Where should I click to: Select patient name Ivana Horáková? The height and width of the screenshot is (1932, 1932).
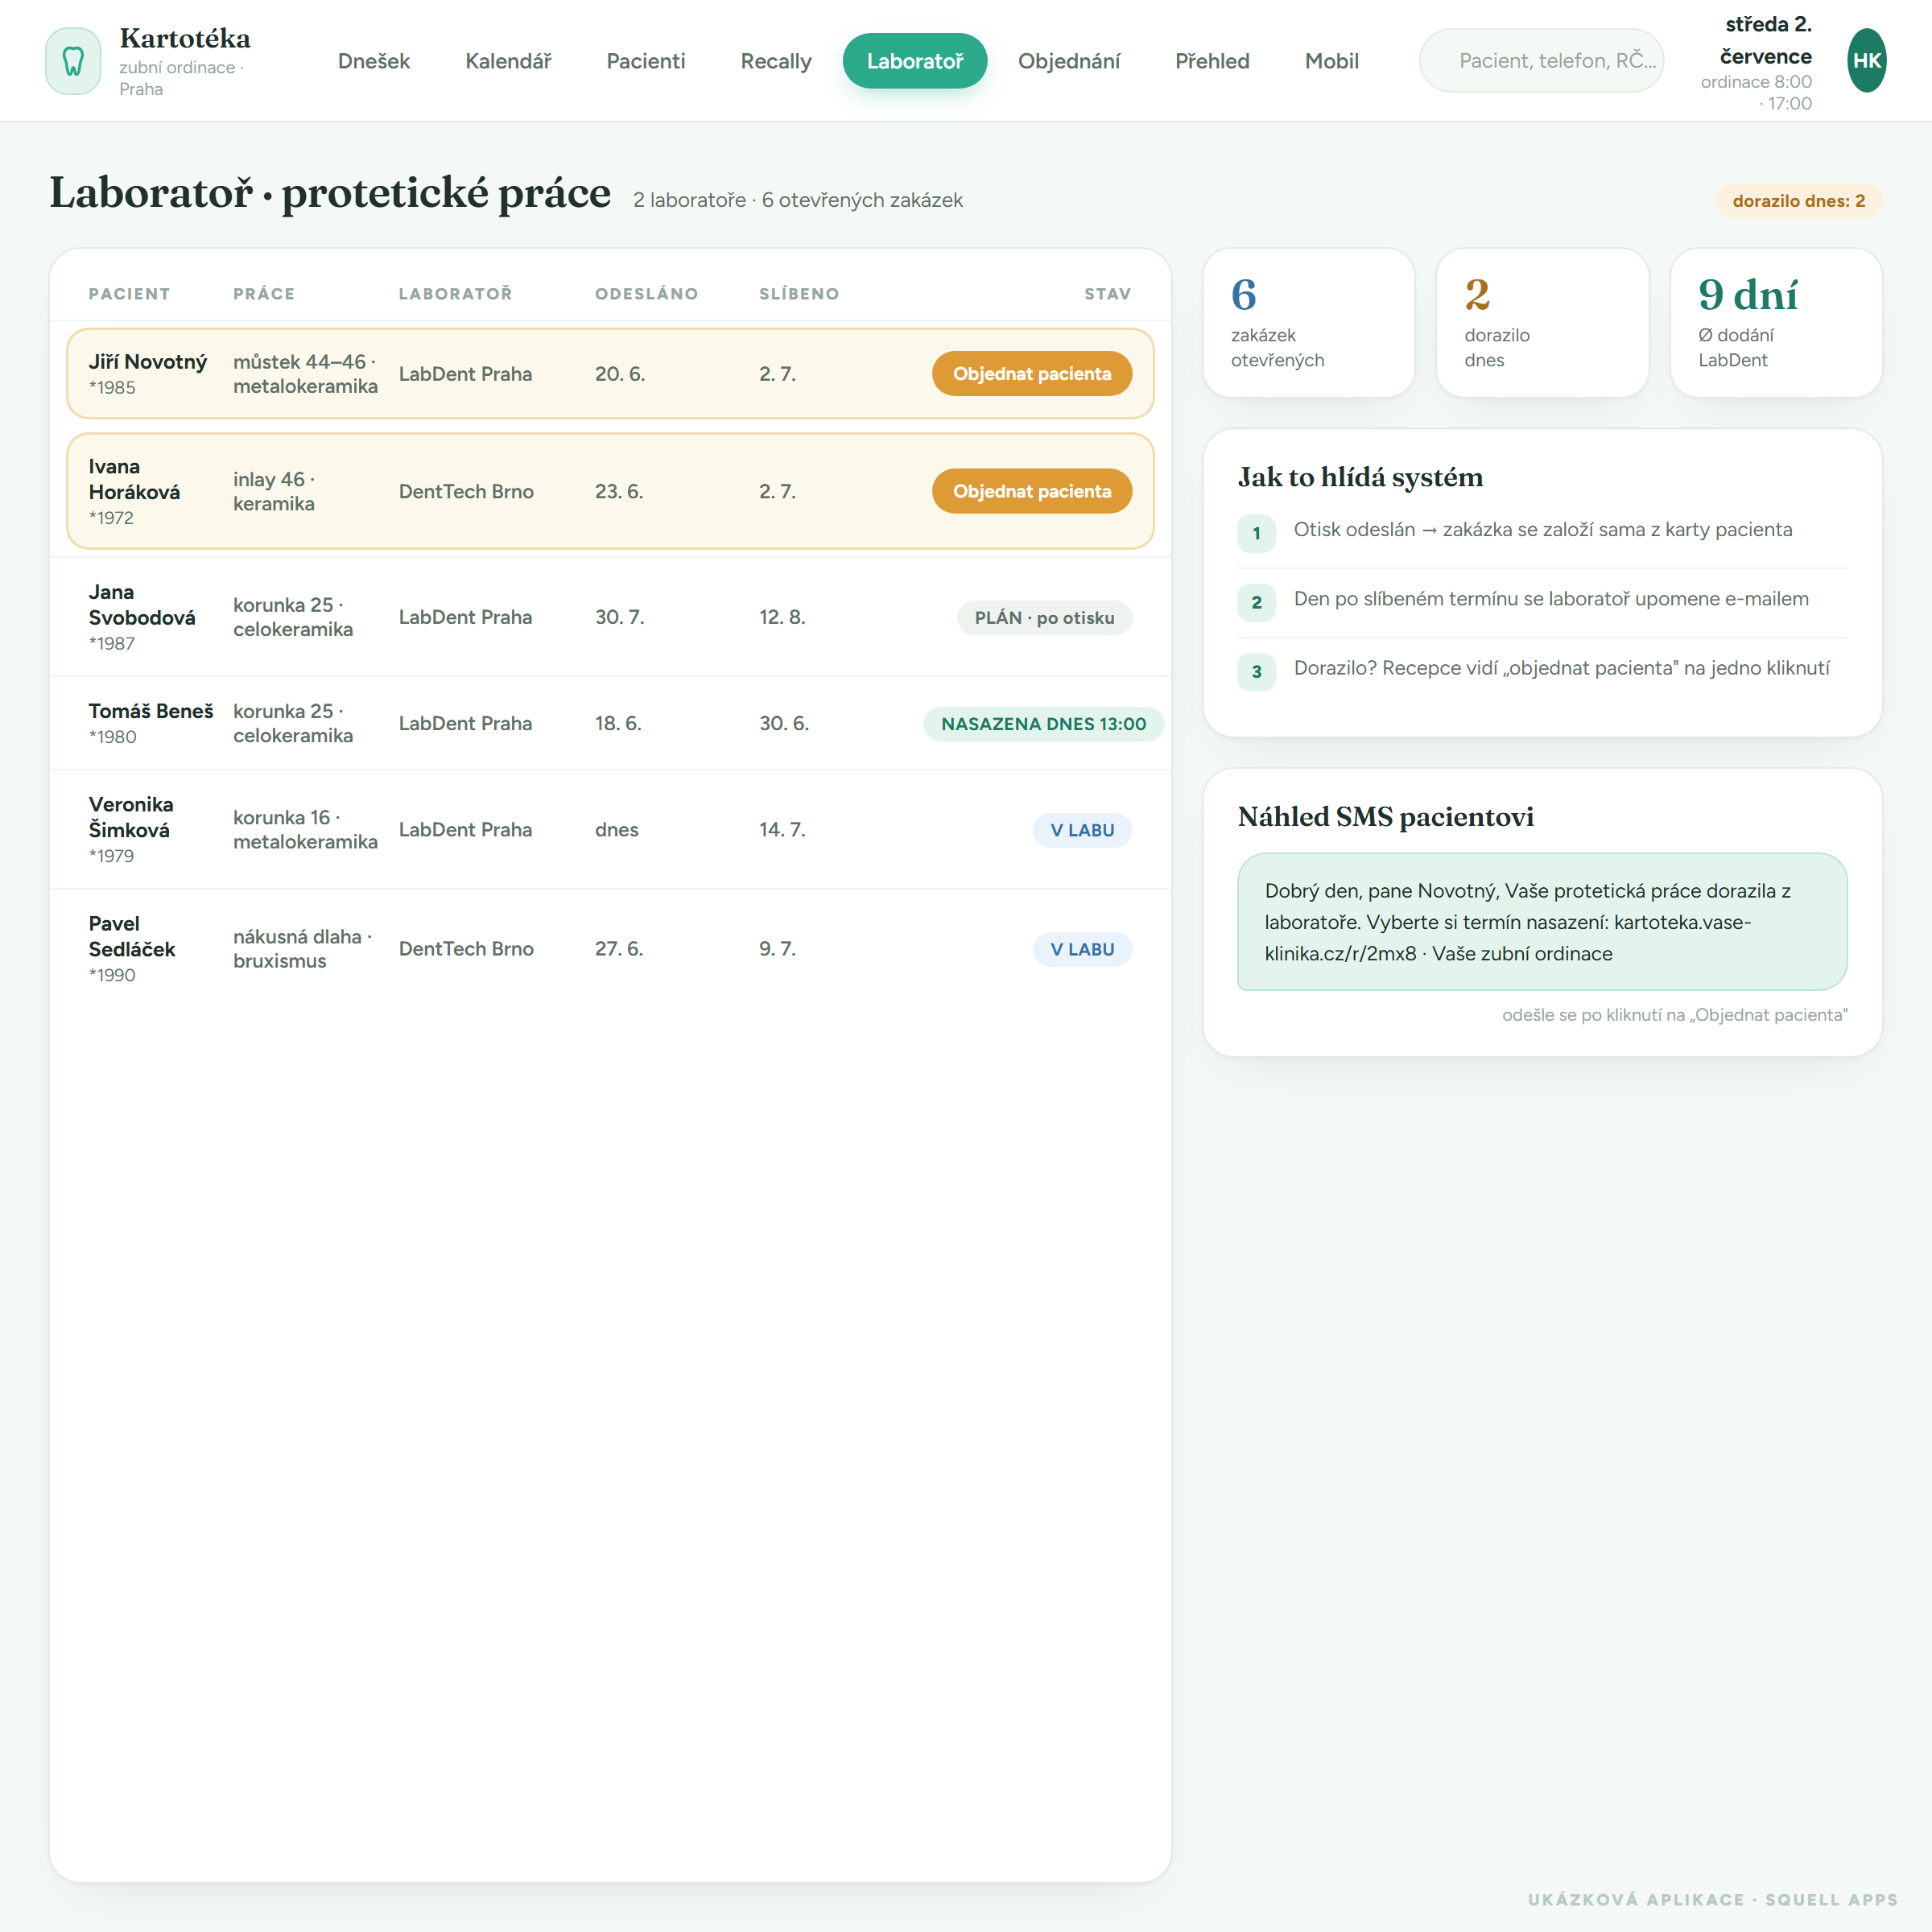click(134, 479)
